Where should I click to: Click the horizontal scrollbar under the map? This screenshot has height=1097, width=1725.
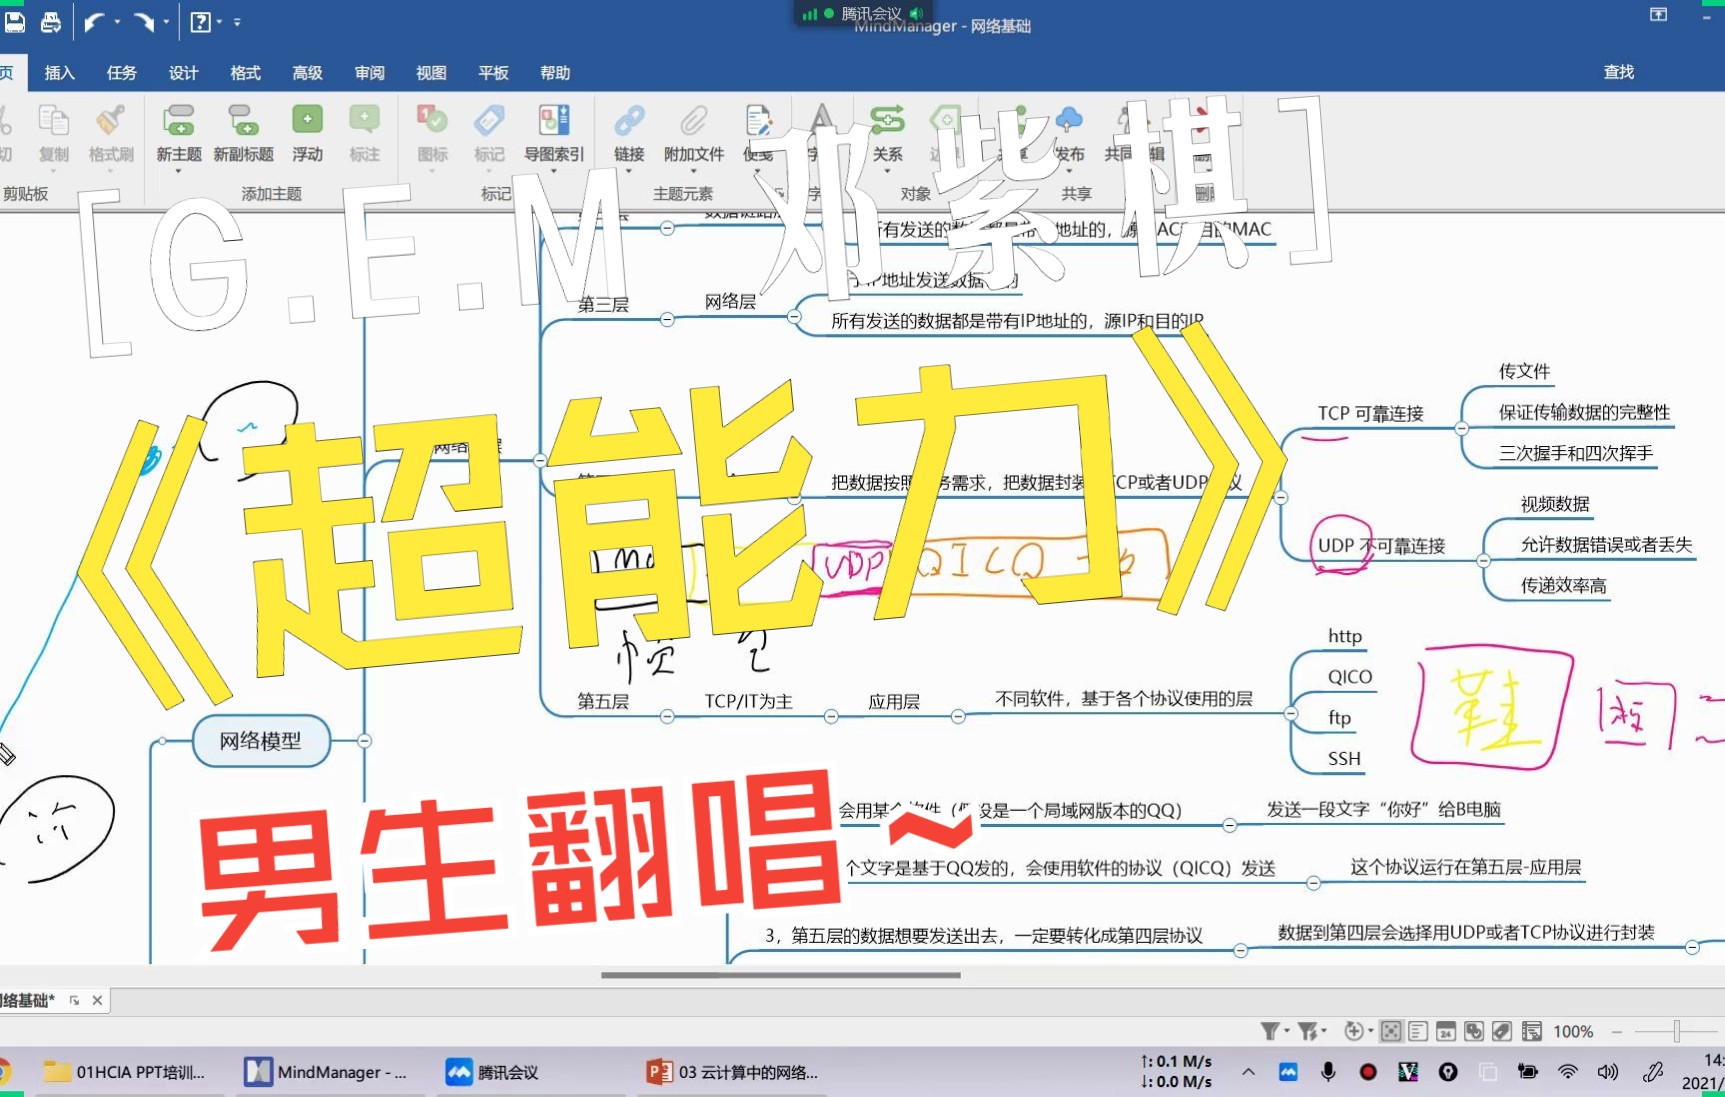click(781, 974)
